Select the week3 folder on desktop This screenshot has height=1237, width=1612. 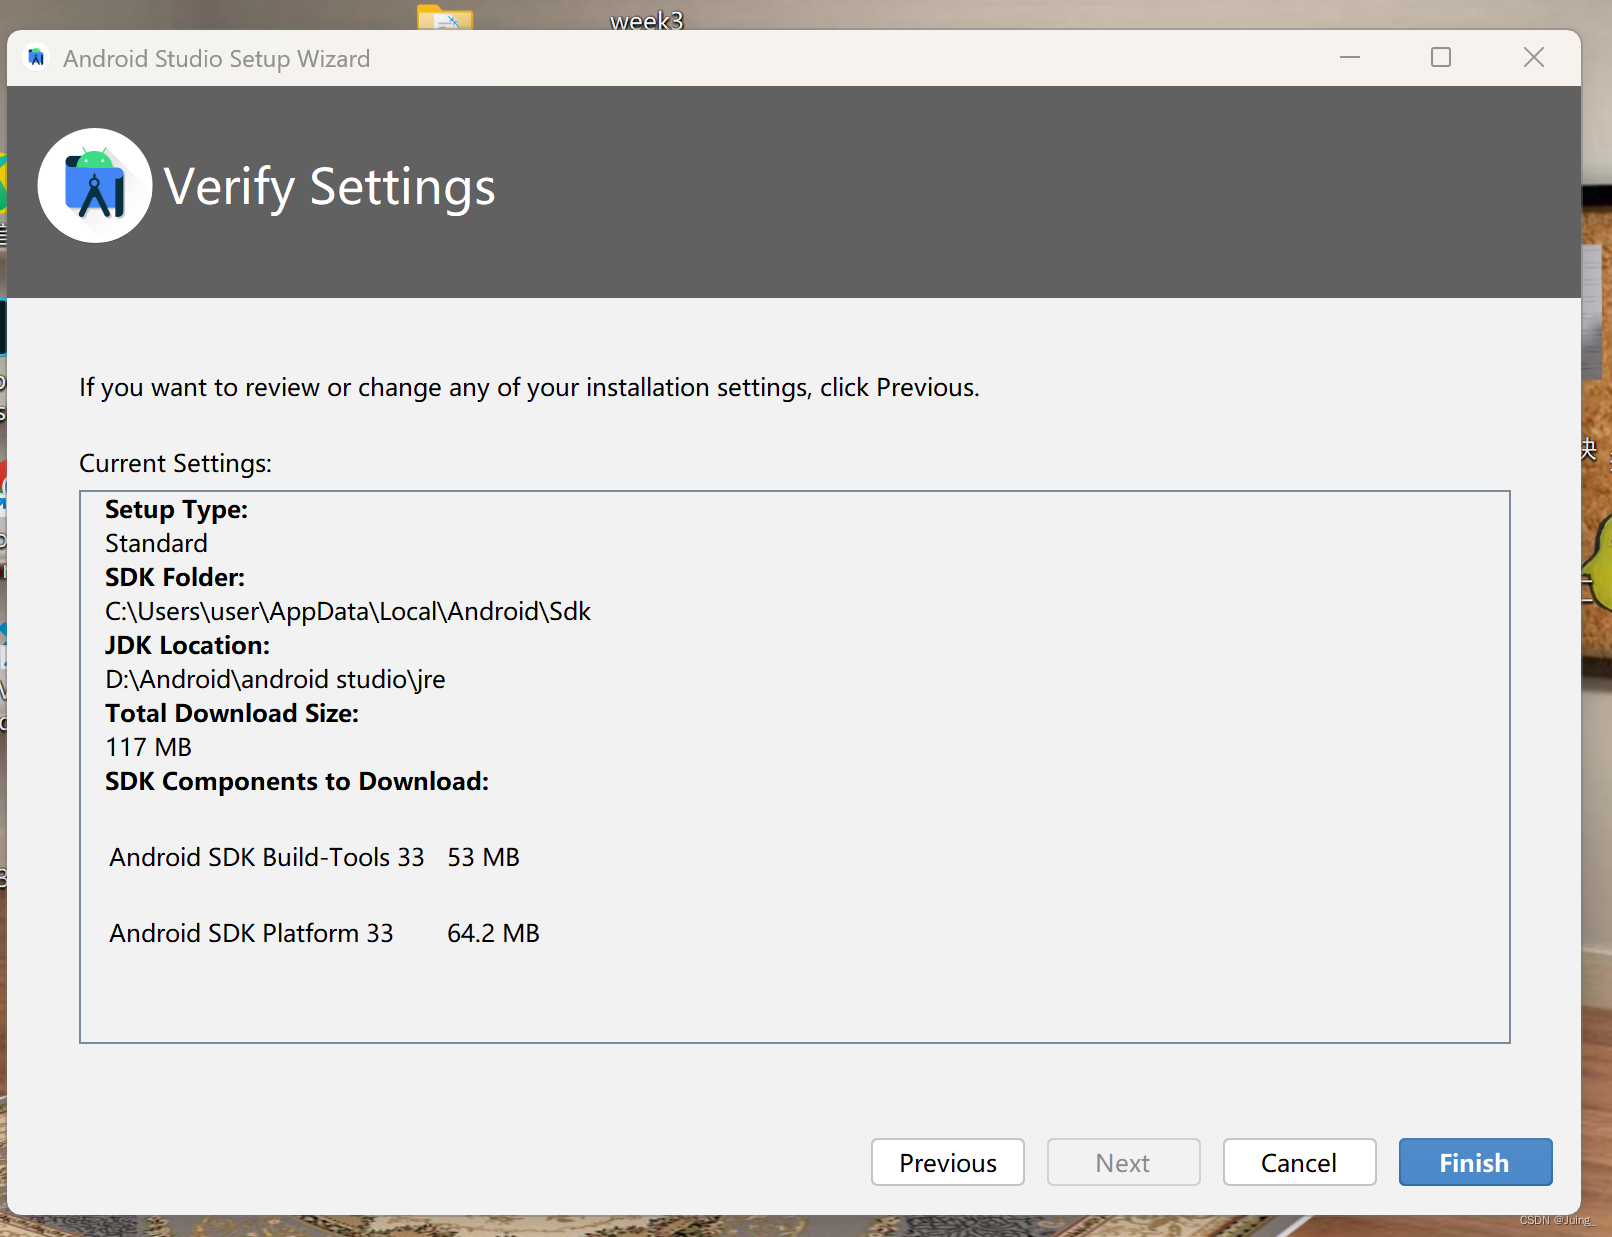pos(647,20)
